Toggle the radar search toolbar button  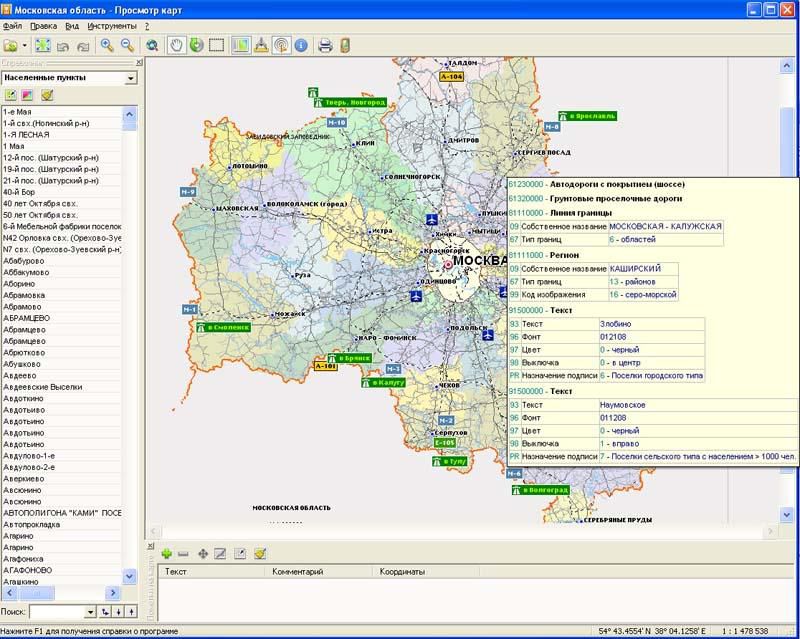(281, 45)
